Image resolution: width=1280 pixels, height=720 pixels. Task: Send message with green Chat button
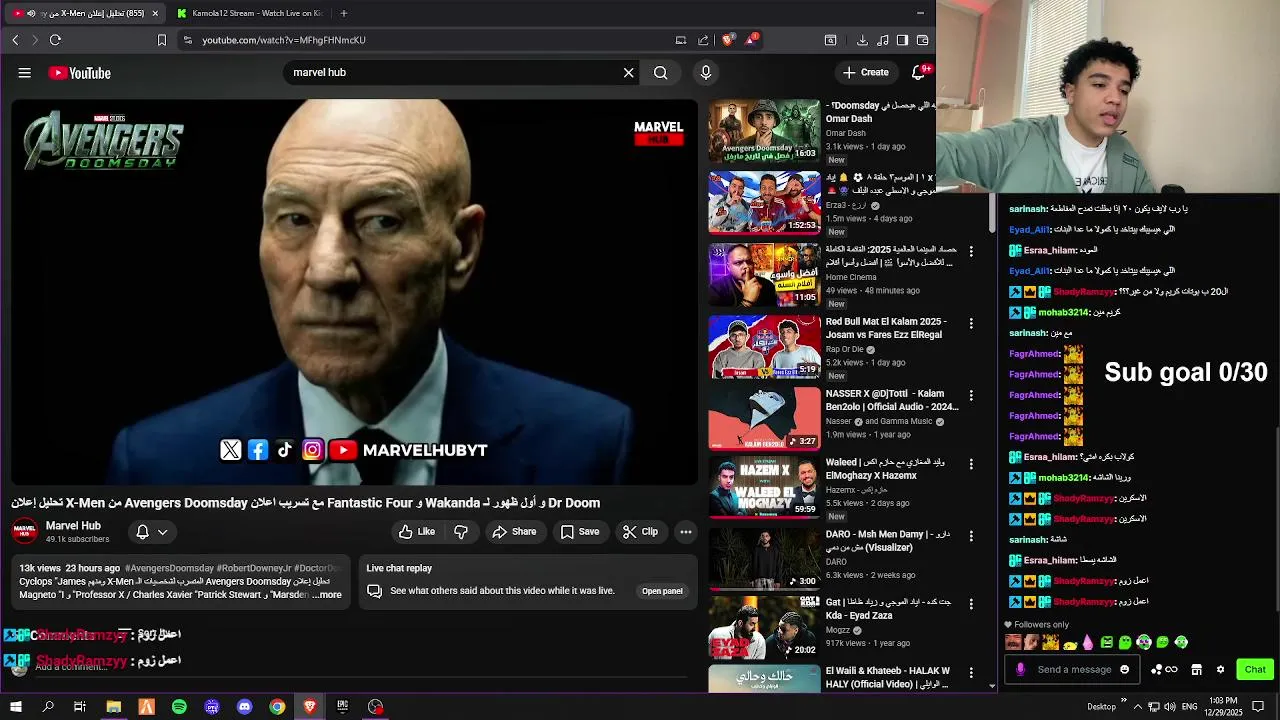click(x=1255, y=670)
